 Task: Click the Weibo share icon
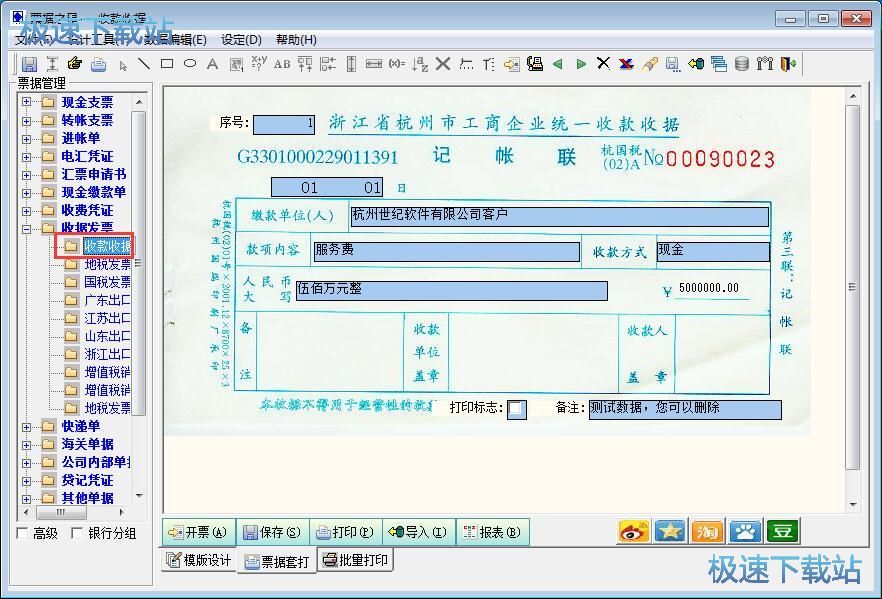(634, 531)
